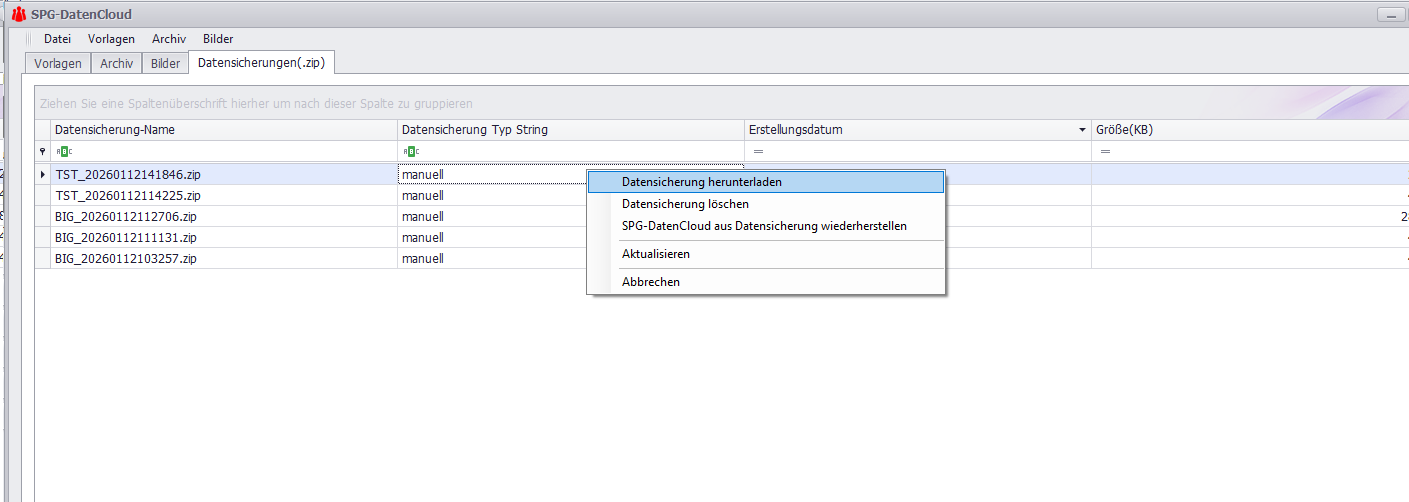Click row indicator arrow beside TST_20260112141846.zip
Viewport: 1409px width, 502px height.
(x=42, y=174)
